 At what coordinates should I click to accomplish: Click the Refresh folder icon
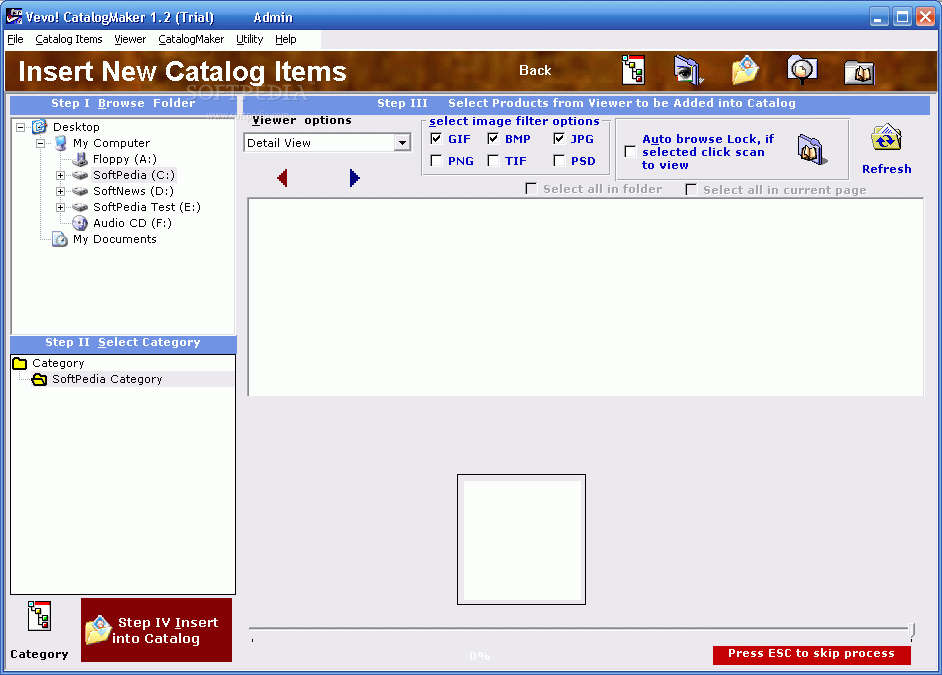coord(886,138)
